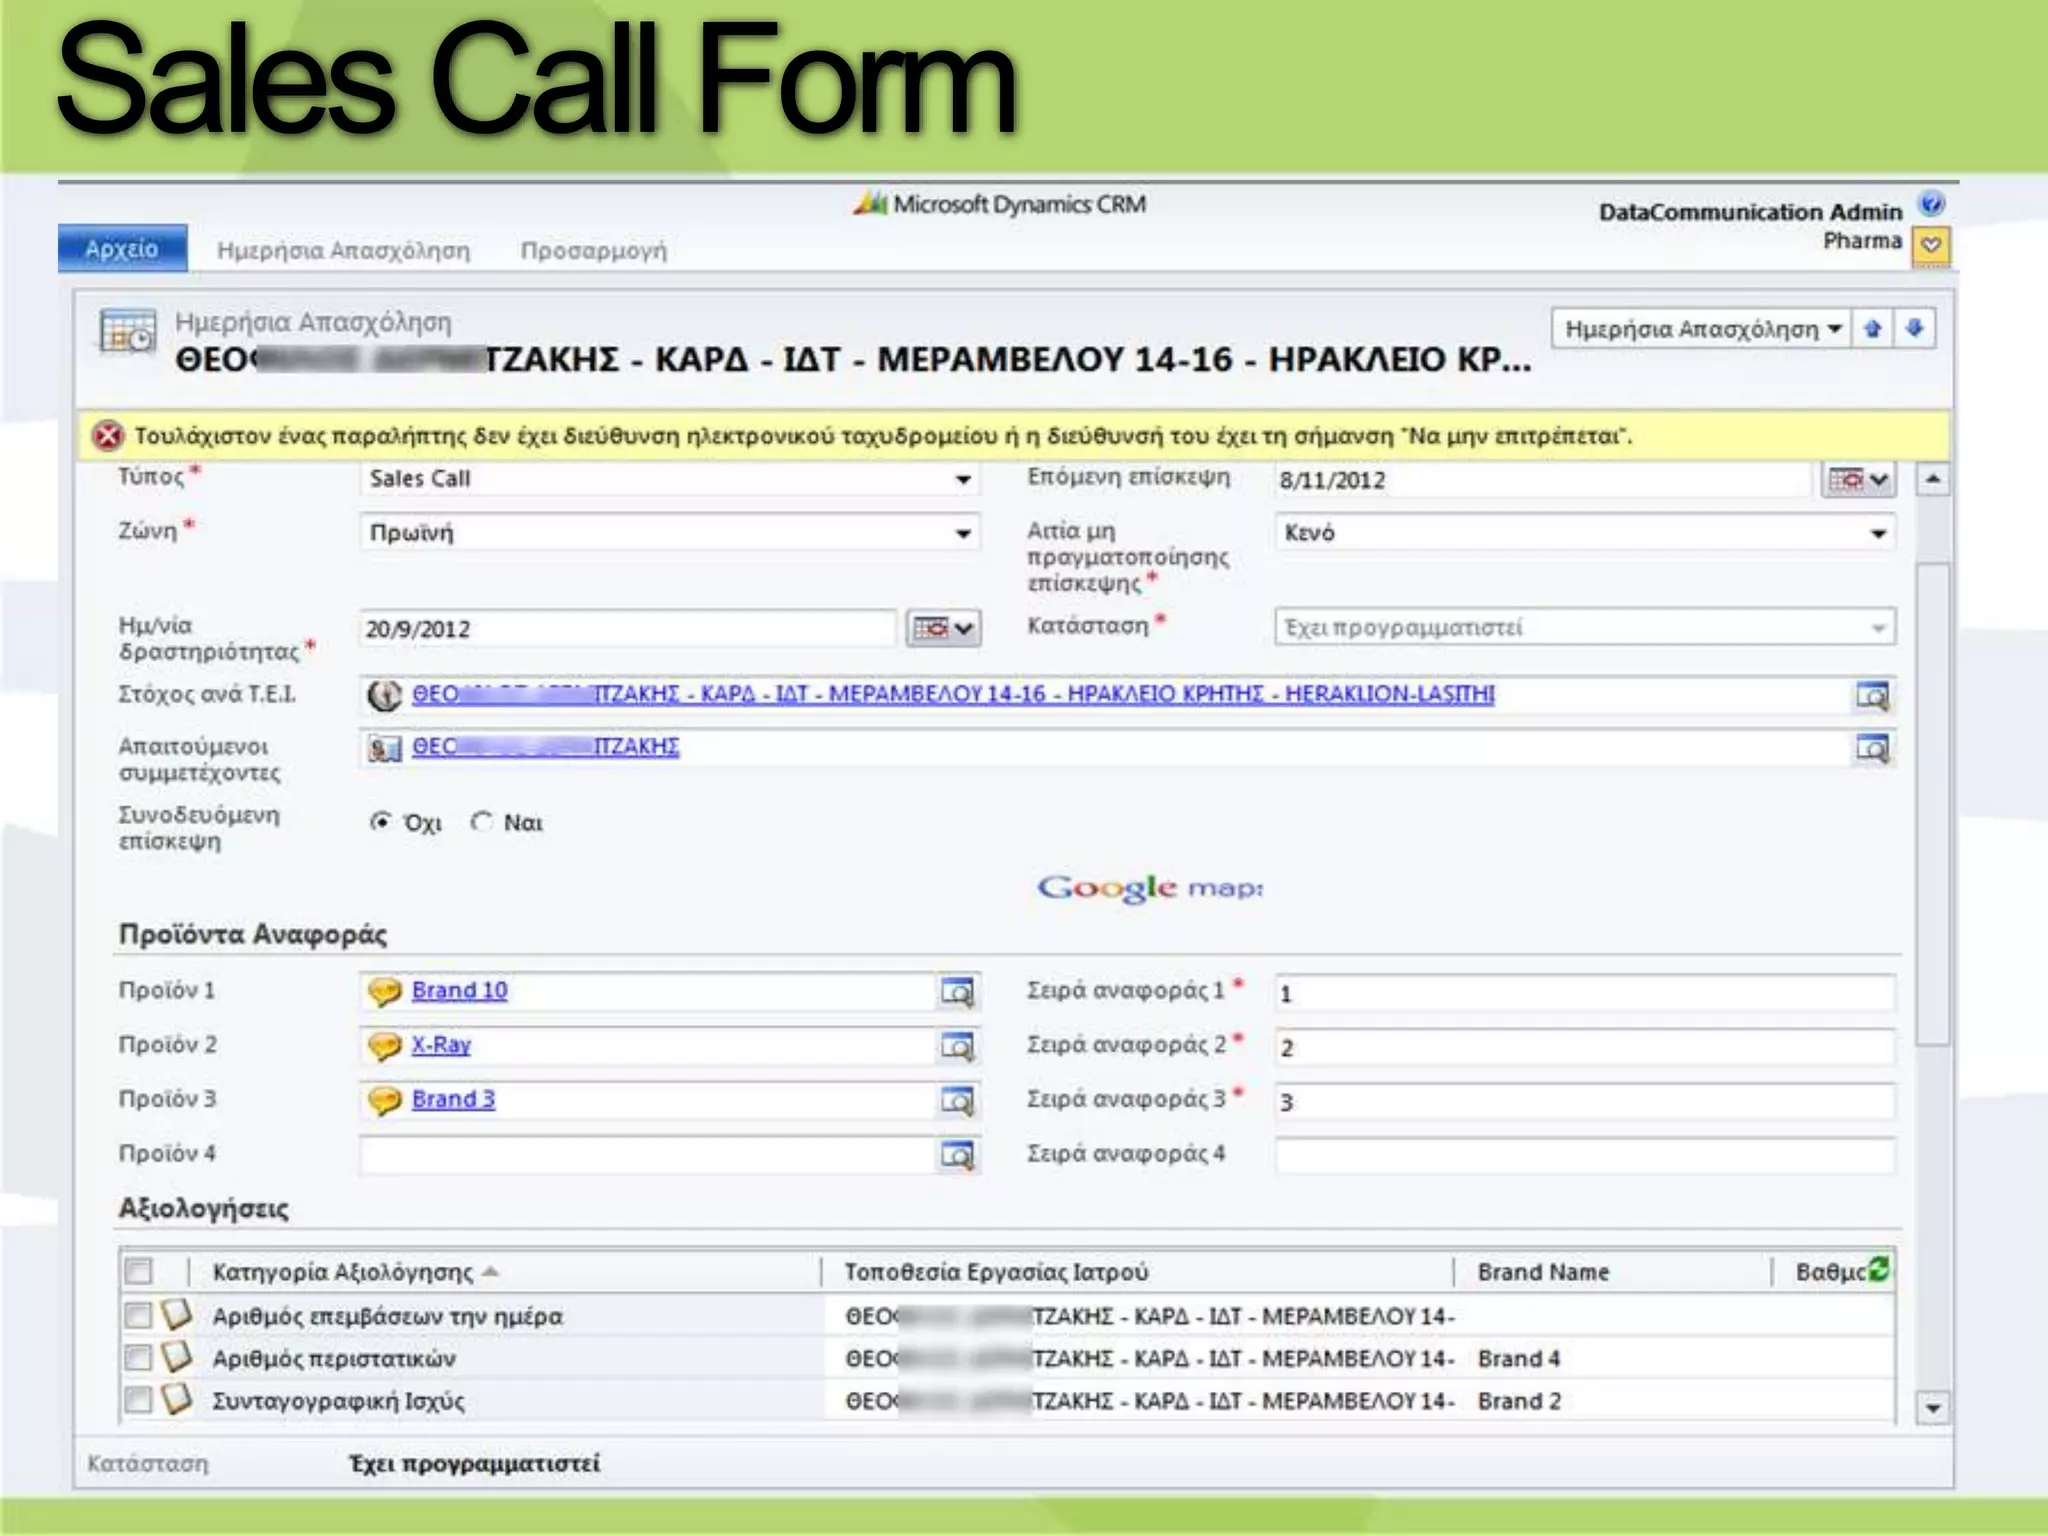Click Brand Name column header
The height and width of the screenshot is (1536, 2048).
[x=1543, y=1272]
